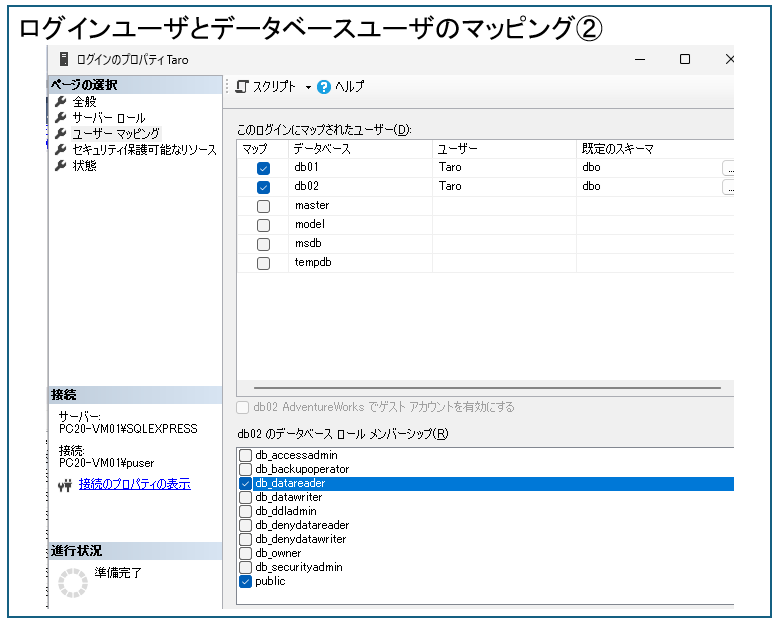Click the dbo schema cell for db01

(x=649, y=168)
